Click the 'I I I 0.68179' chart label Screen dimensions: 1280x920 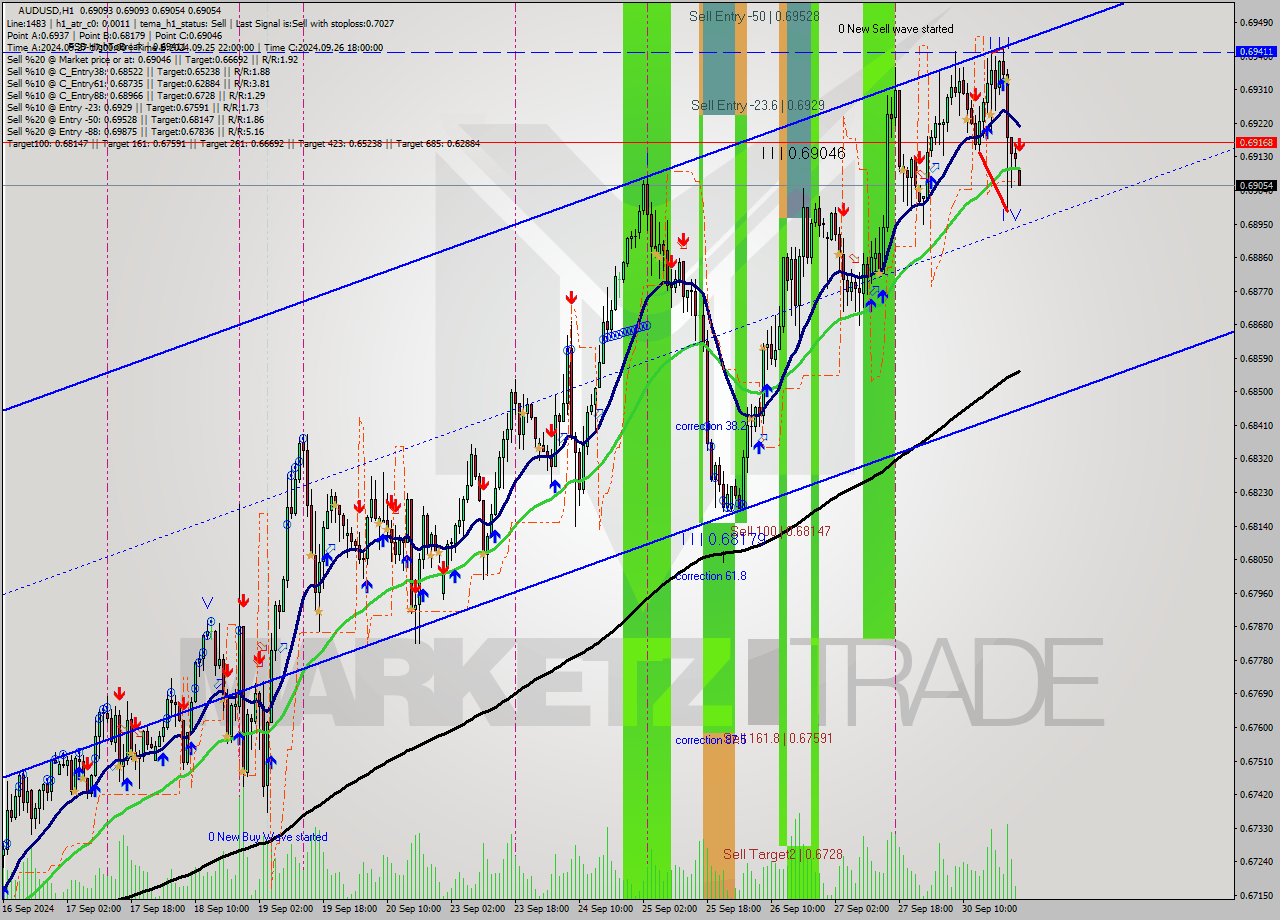(x=723, y=539)
